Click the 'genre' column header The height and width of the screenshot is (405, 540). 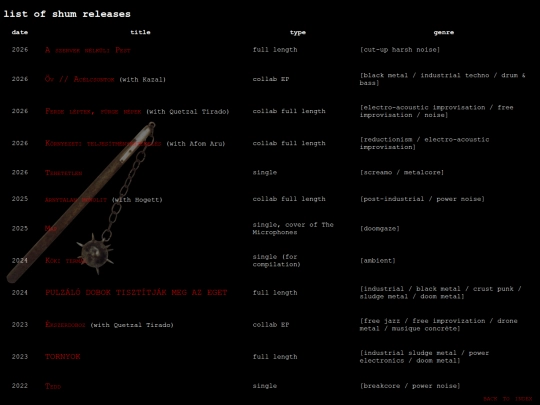[444, 32]
